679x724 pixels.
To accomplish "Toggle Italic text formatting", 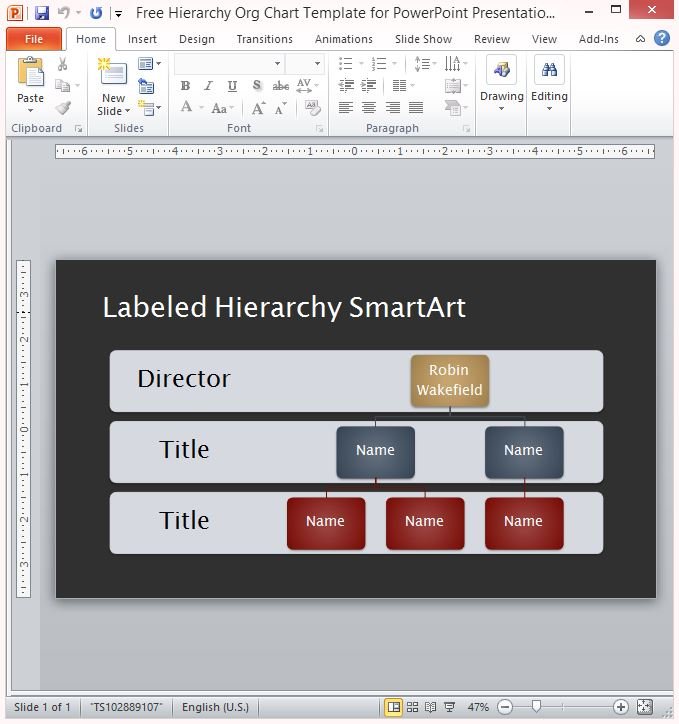I will tap(209, 87).
